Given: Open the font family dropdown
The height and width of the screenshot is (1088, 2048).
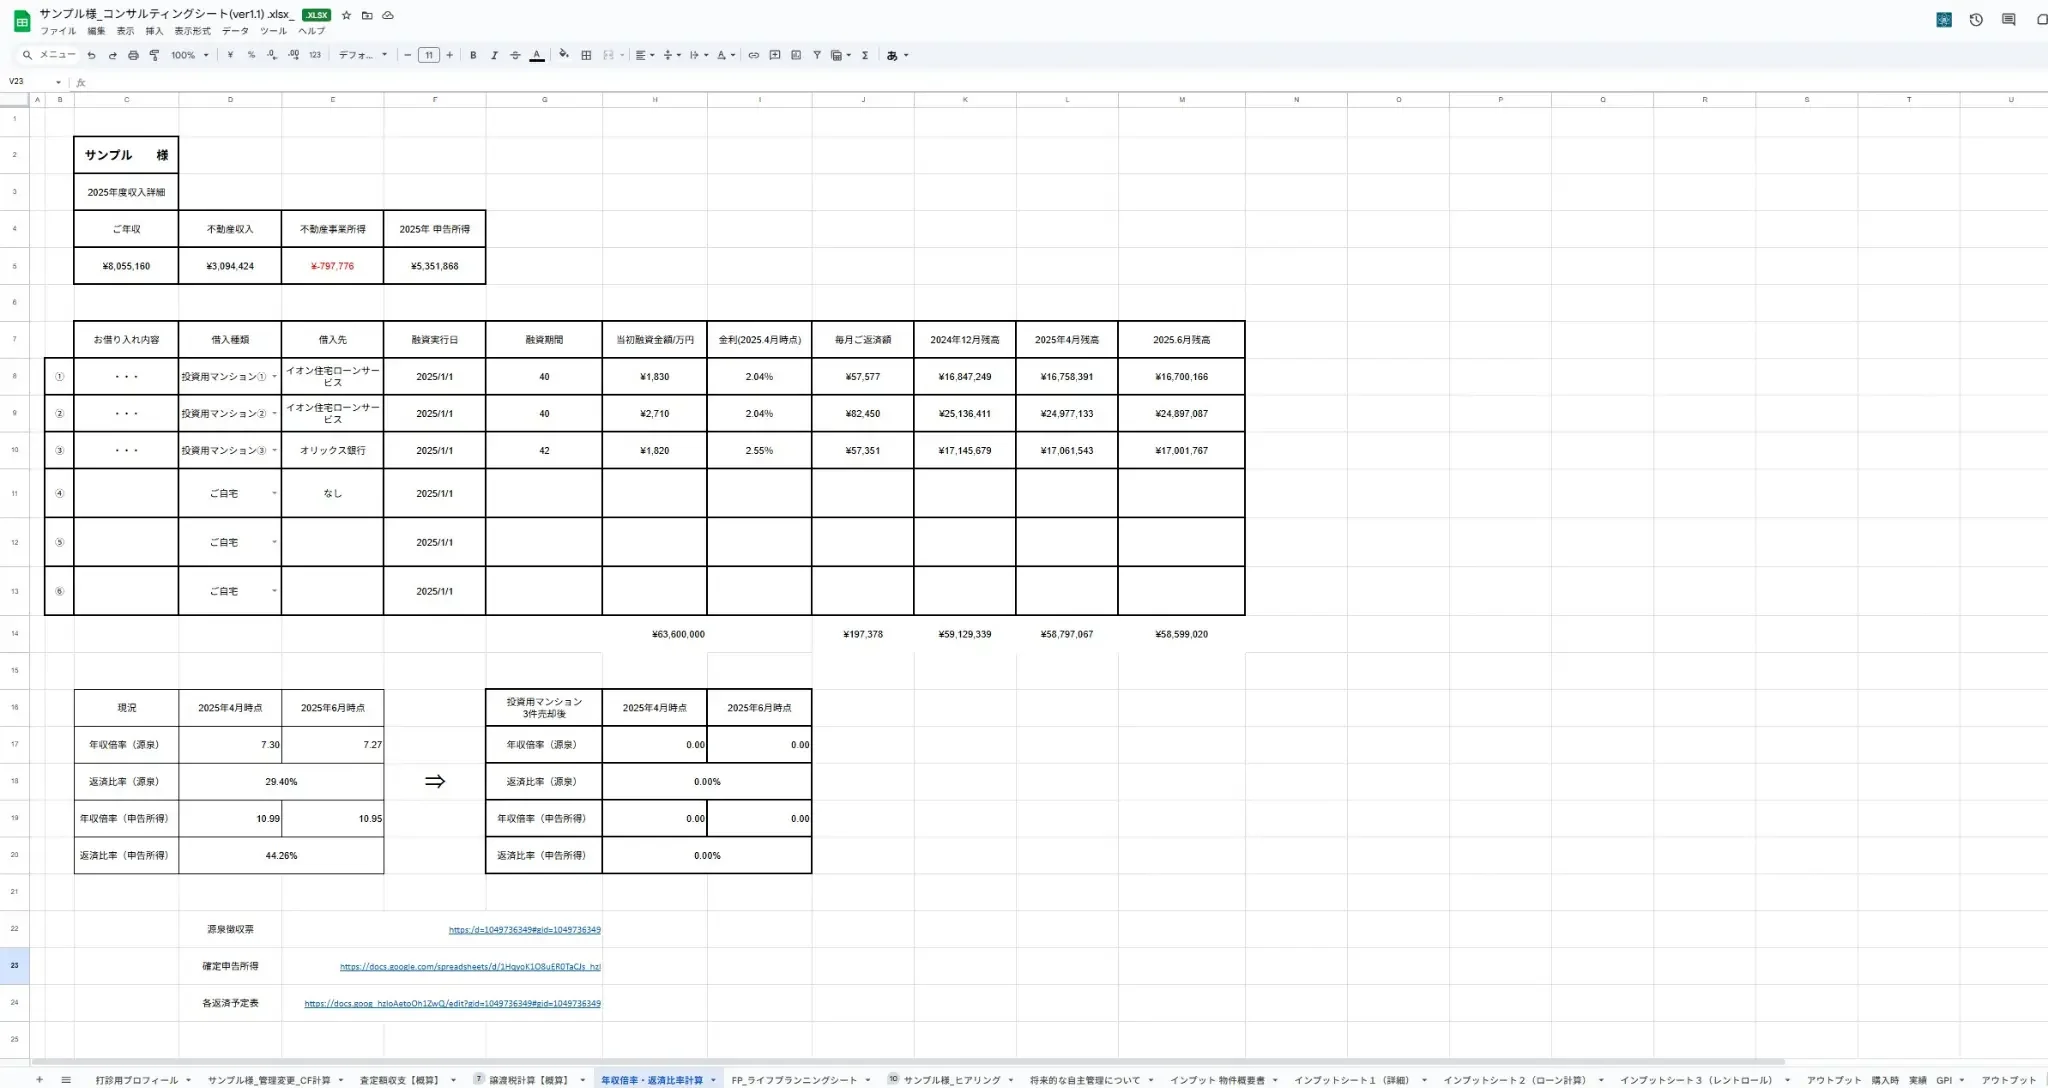Looking at the screenshot, I should [362, 55].
